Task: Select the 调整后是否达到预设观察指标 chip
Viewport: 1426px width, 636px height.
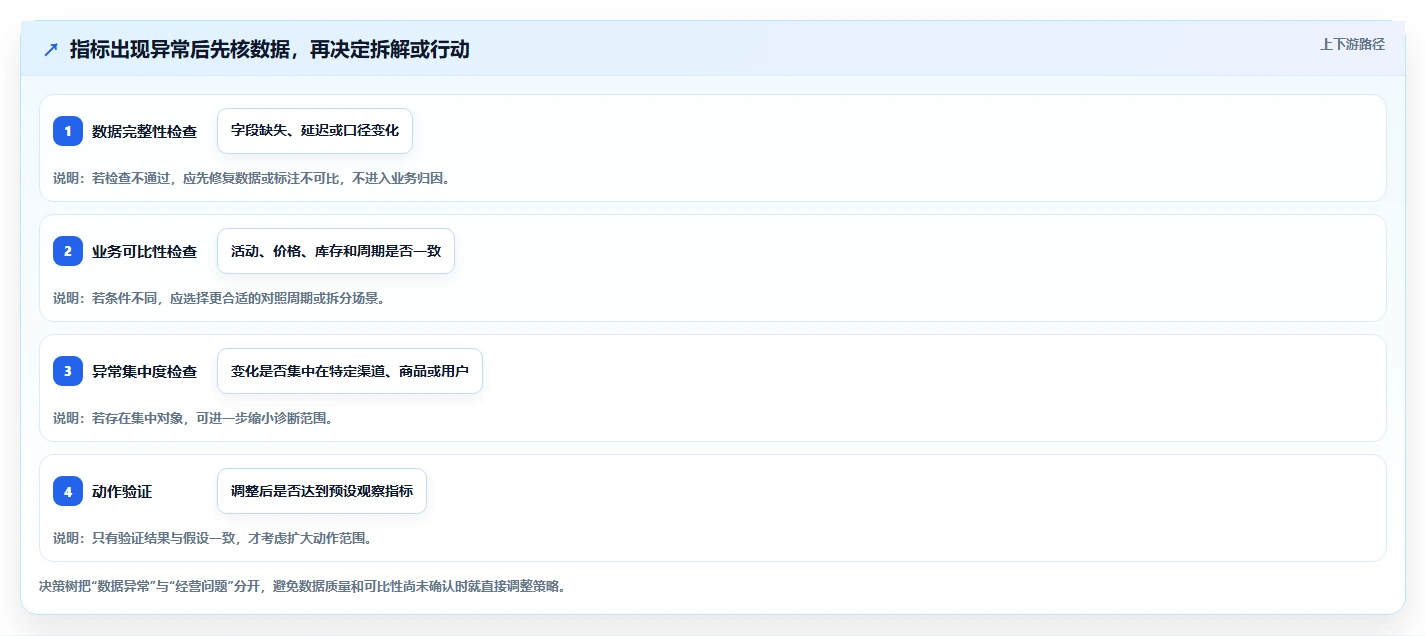Action: 322,491
